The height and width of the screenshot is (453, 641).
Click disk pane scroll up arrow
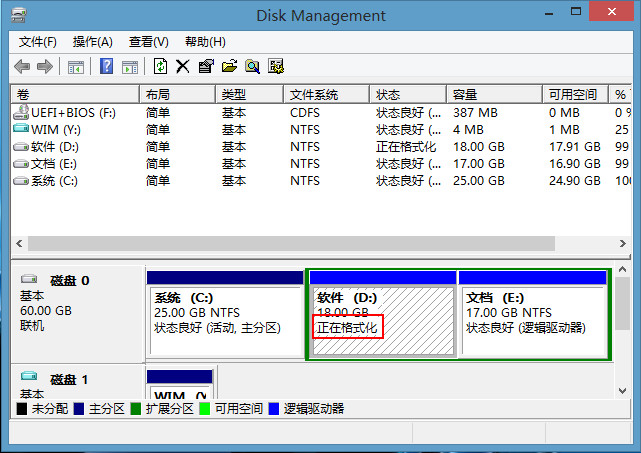click(x=622, y=269)
